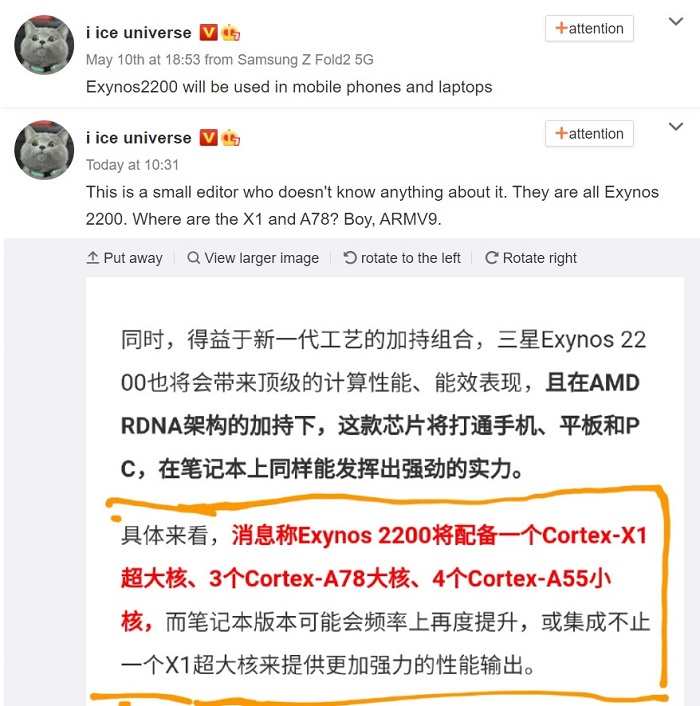Open avatar of first ice universe post
The image size is (700, 706).
coord(44,45)
